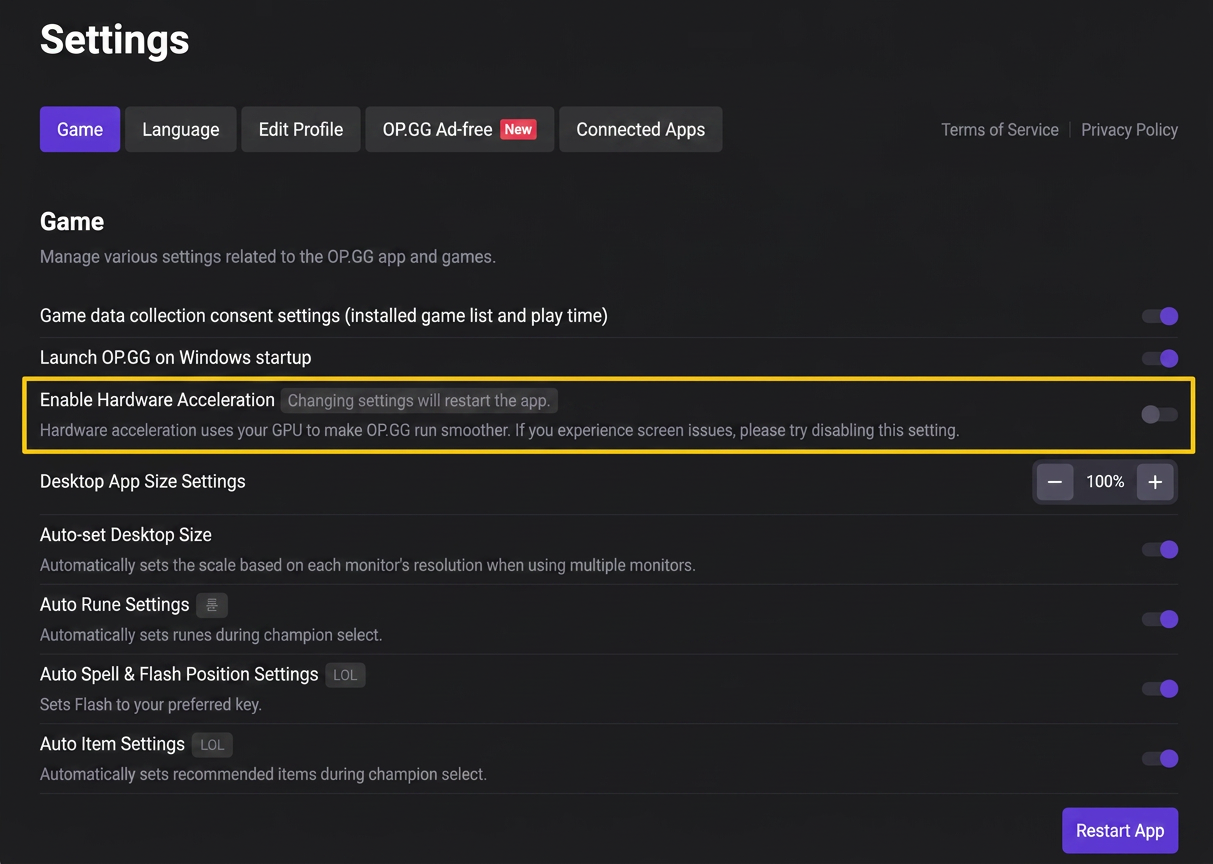This screenshot has height=864, width=1213.
Task: Enable the Hardware Acceleration switch
Action: click(x=1160, y=414)
